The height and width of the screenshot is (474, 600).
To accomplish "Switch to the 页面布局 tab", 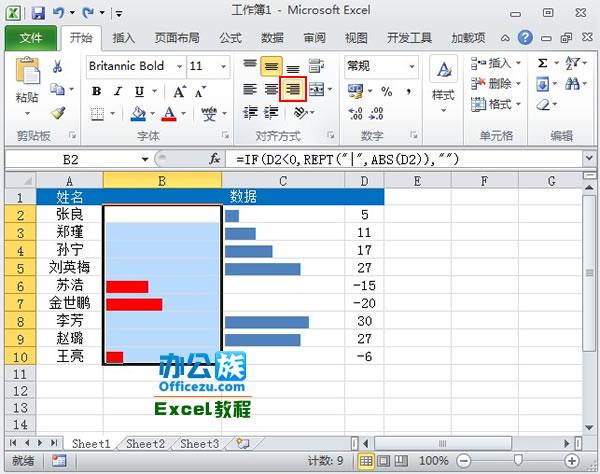I will [x=177, y=38].
